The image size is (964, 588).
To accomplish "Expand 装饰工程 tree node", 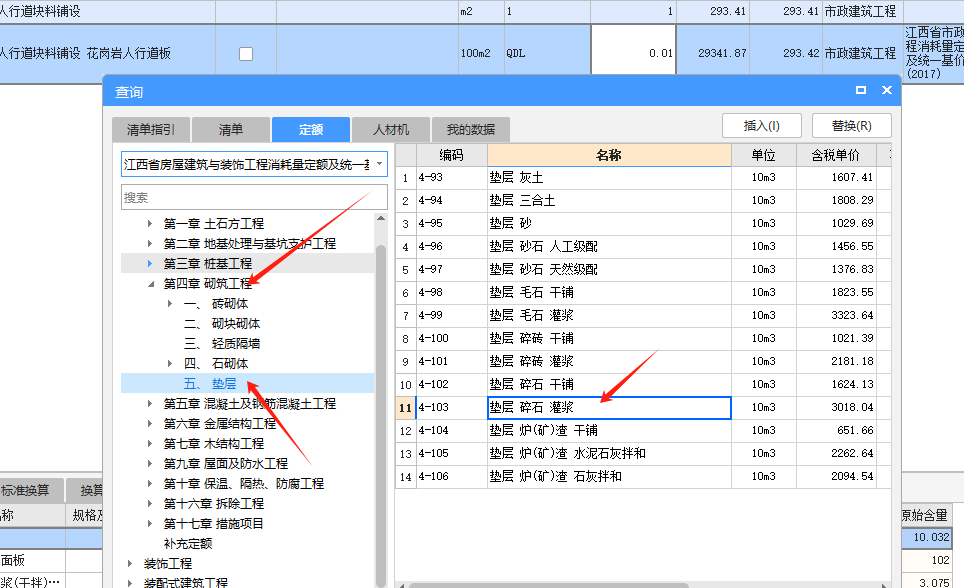I will click(130, 563).
